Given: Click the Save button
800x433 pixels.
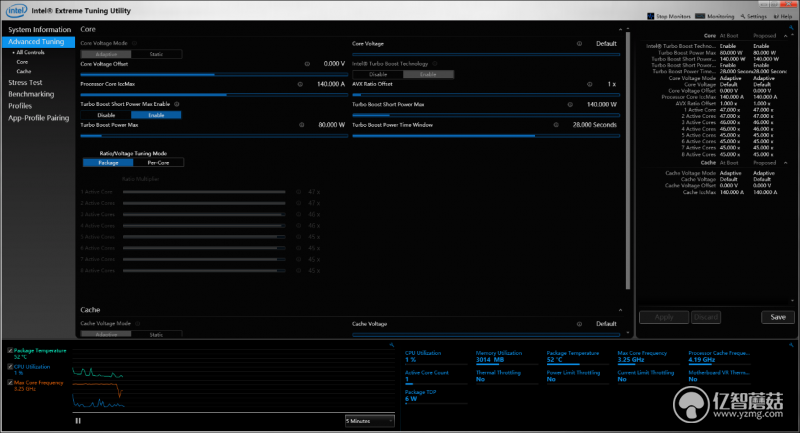Looking at the screenshot, I should pos(778,317).
